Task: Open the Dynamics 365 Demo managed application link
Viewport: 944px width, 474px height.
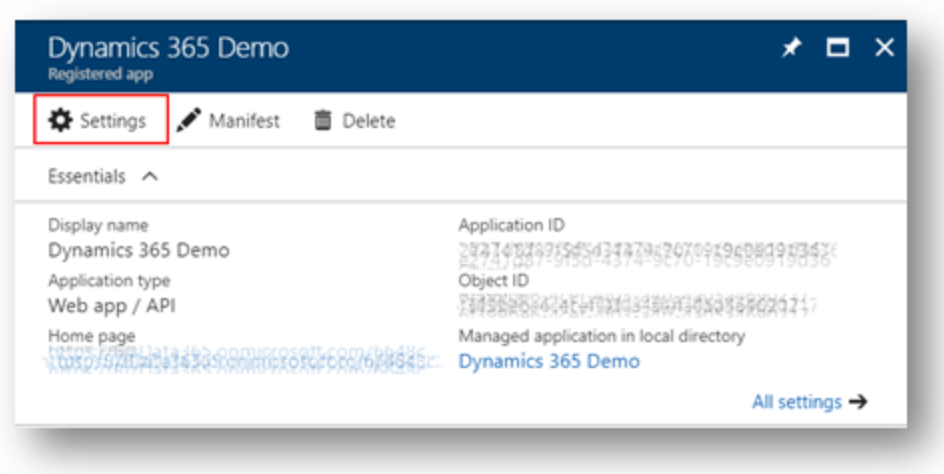Action: point(549,361)
